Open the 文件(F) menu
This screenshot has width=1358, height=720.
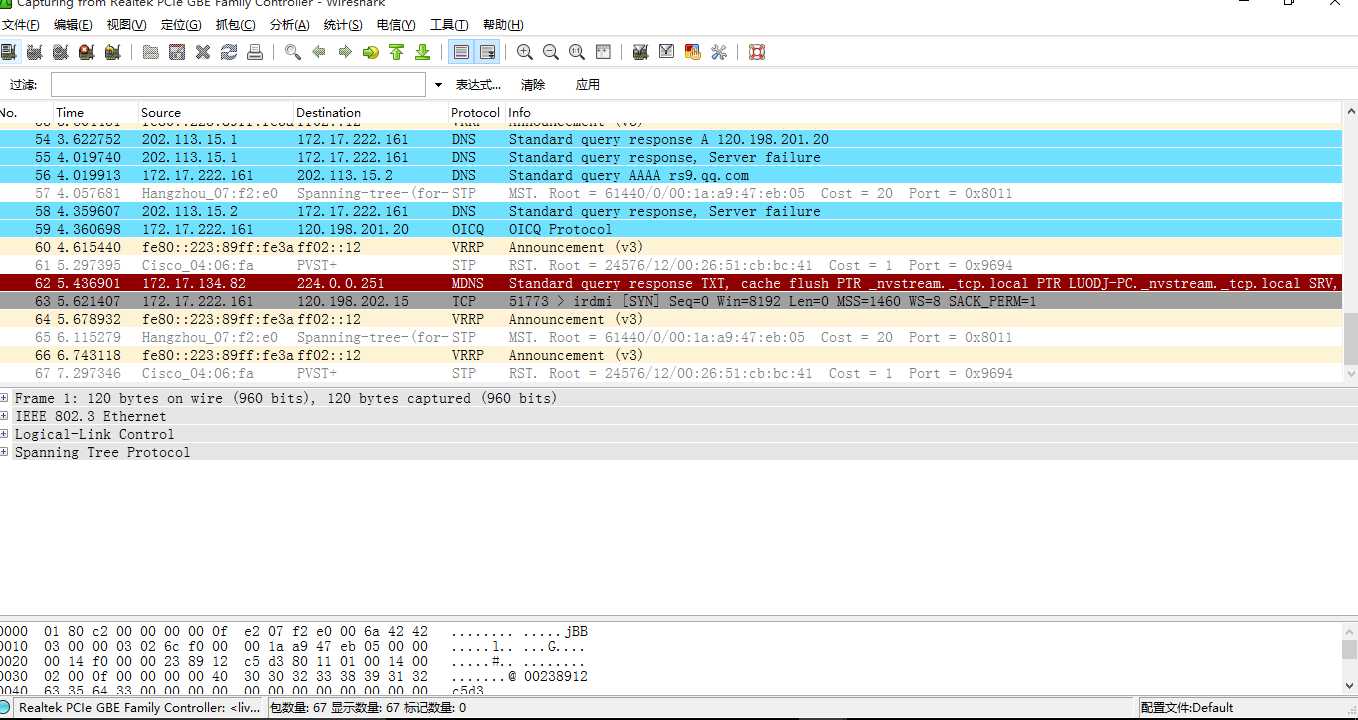(20, 25)
